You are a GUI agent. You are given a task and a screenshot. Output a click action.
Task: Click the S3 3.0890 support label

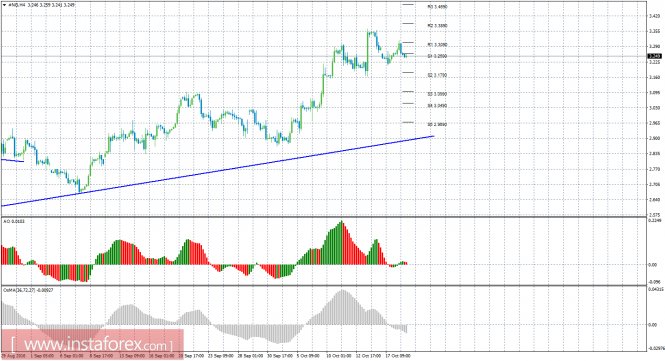(x=437, y=94)
